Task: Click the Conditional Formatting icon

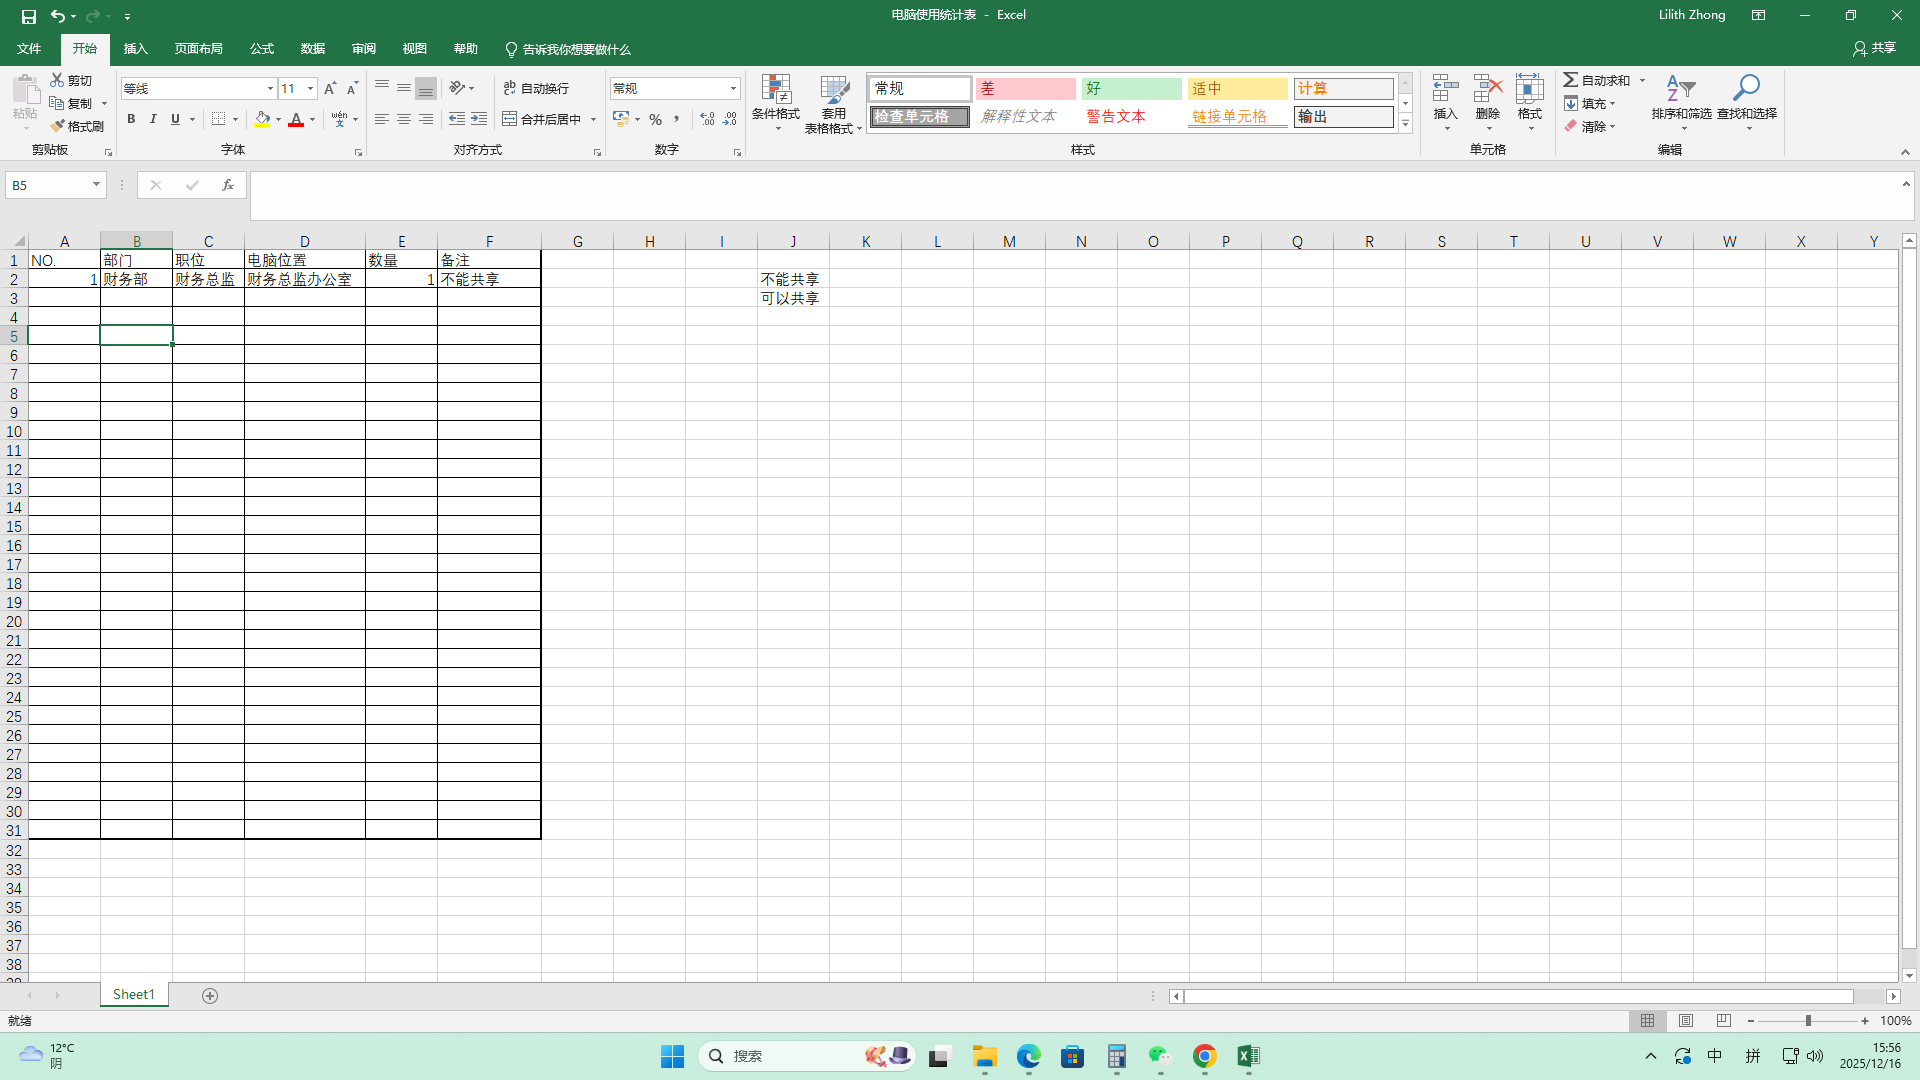Action: [776, 90]
